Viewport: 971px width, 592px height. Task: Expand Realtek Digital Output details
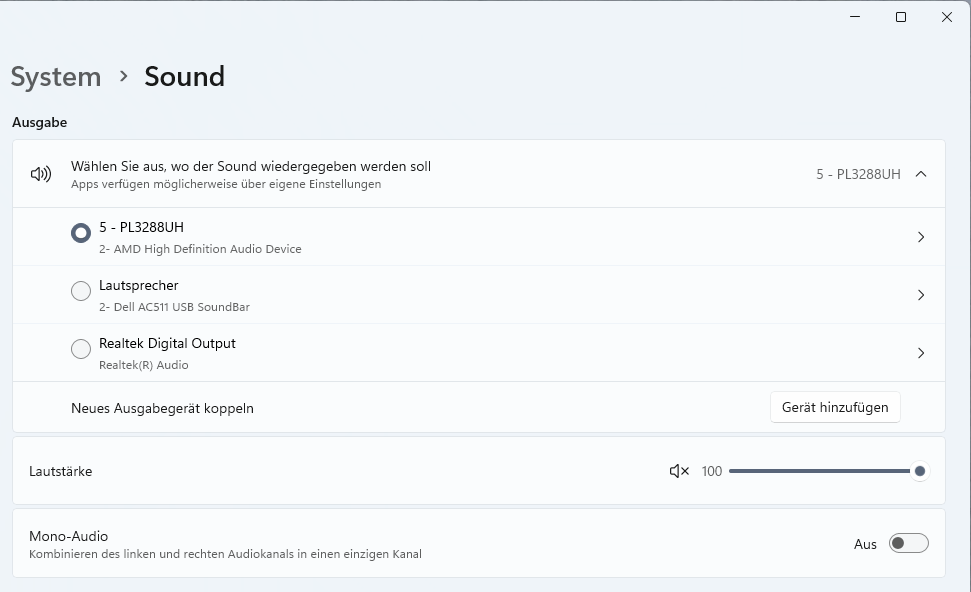click(x=920, y=352)
